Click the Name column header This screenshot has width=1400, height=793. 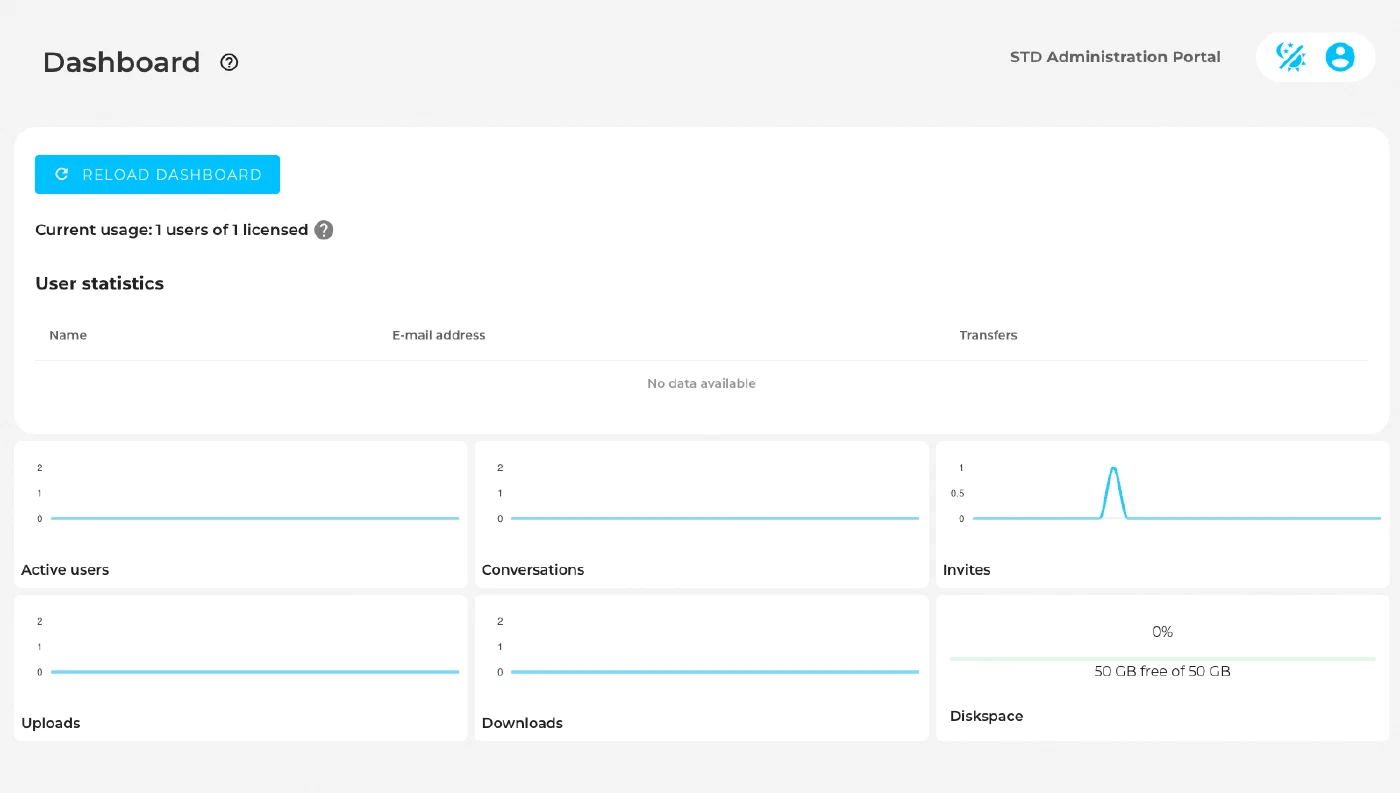(68, 335)
